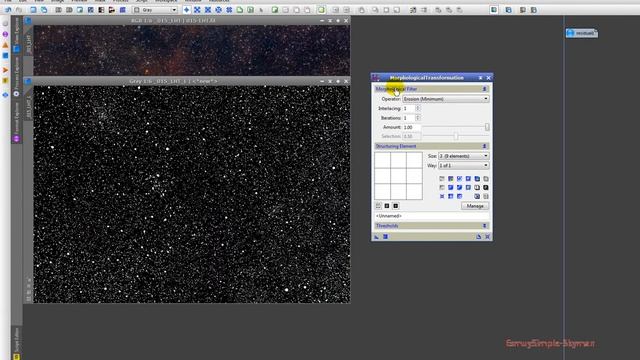Click the Iterations spin arrows
640x360 pixels.
click(418, 118)
